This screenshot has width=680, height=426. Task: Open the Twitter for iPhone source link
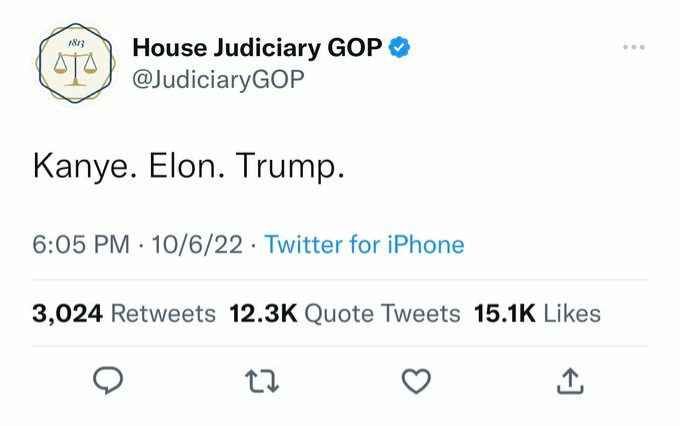[x=364, y=244]
